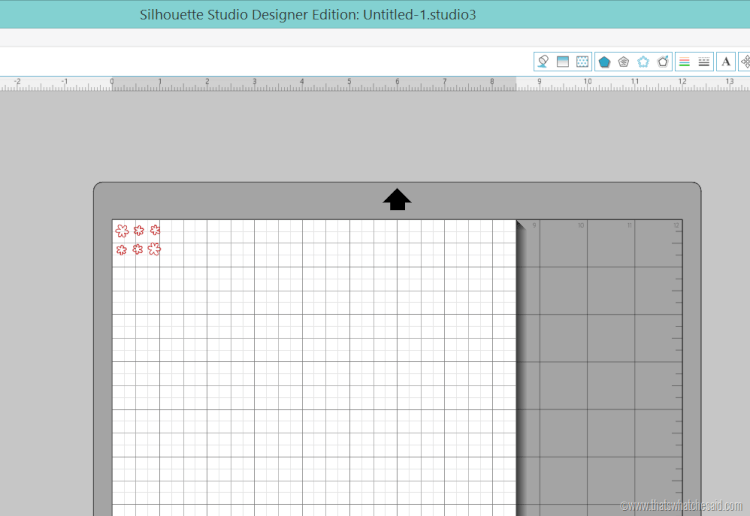The width and height of the screenshot is (750, 516).
Task: Select the top-left red flower shape
Action: (122, 231)
